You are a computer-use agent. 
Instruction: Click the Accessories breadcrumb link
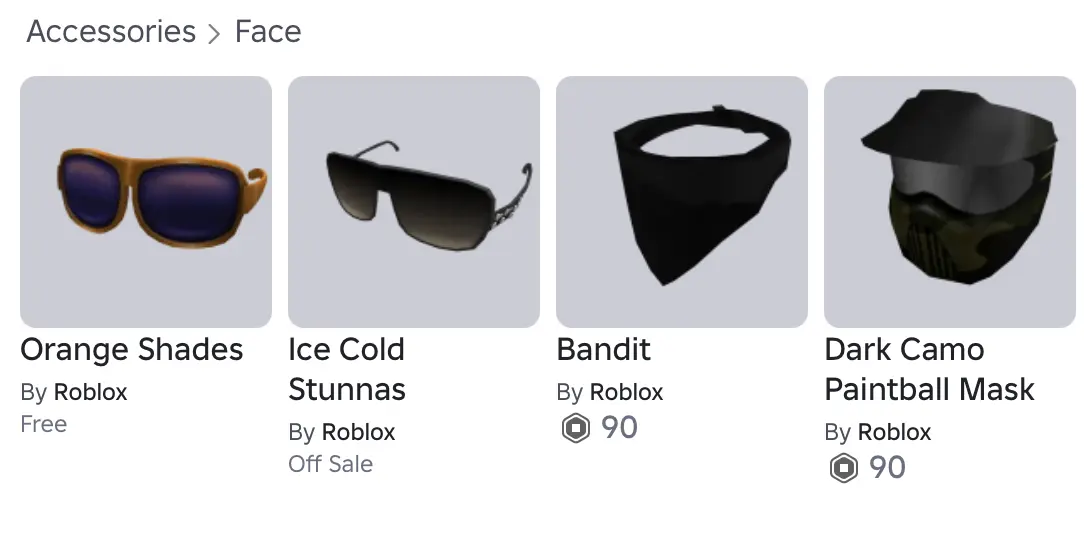pyautogui.click(x=111, y=32)
